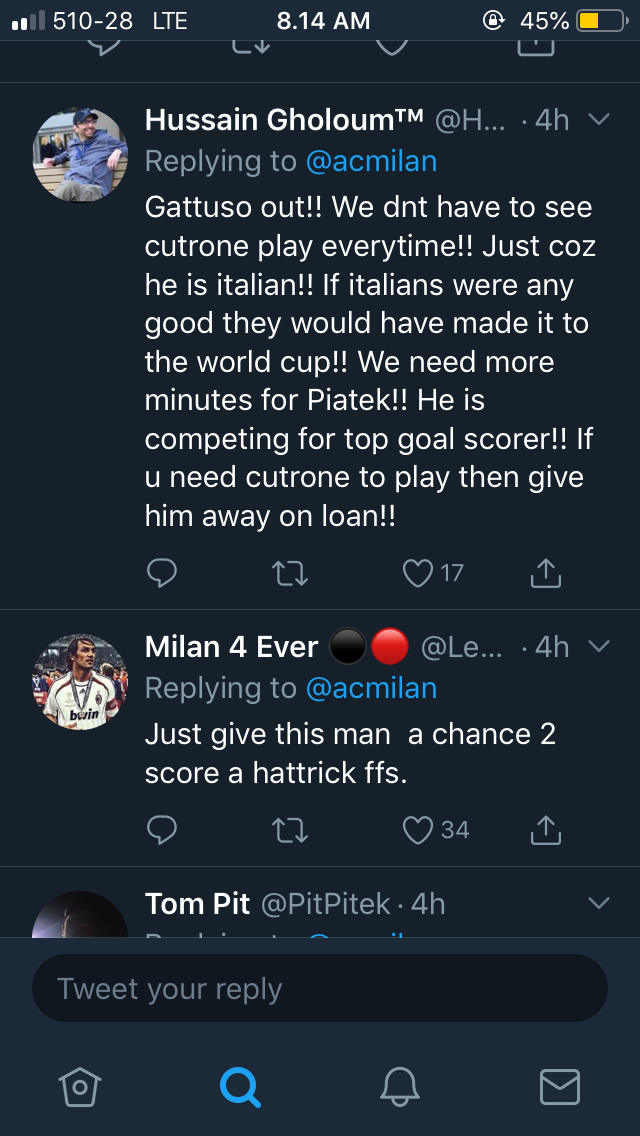The image size is (640, 1136).
Task: Expand chevron menu on Milan 4 Ever's tweet
Action: pyautogui.click(x=599, y=646)
